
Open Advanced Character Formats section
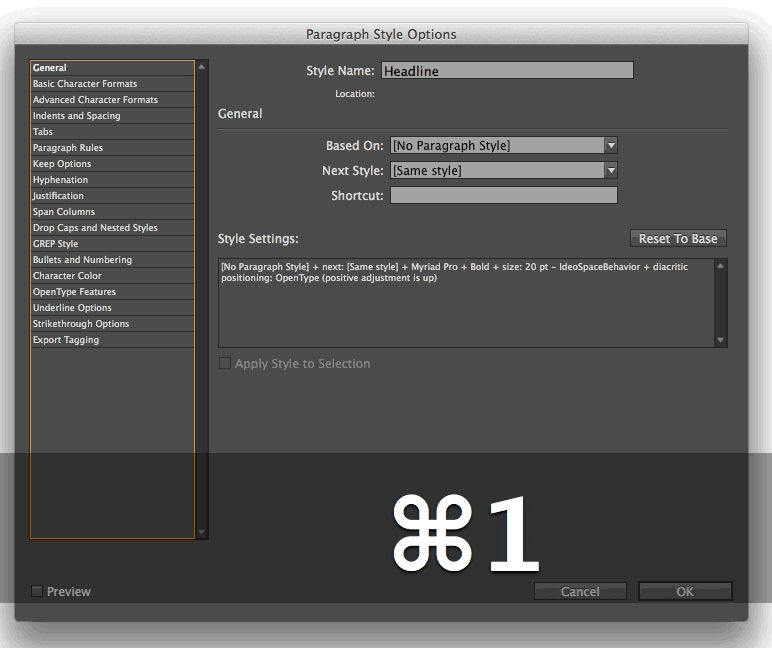pyautogui.click(x=95, y=100)
